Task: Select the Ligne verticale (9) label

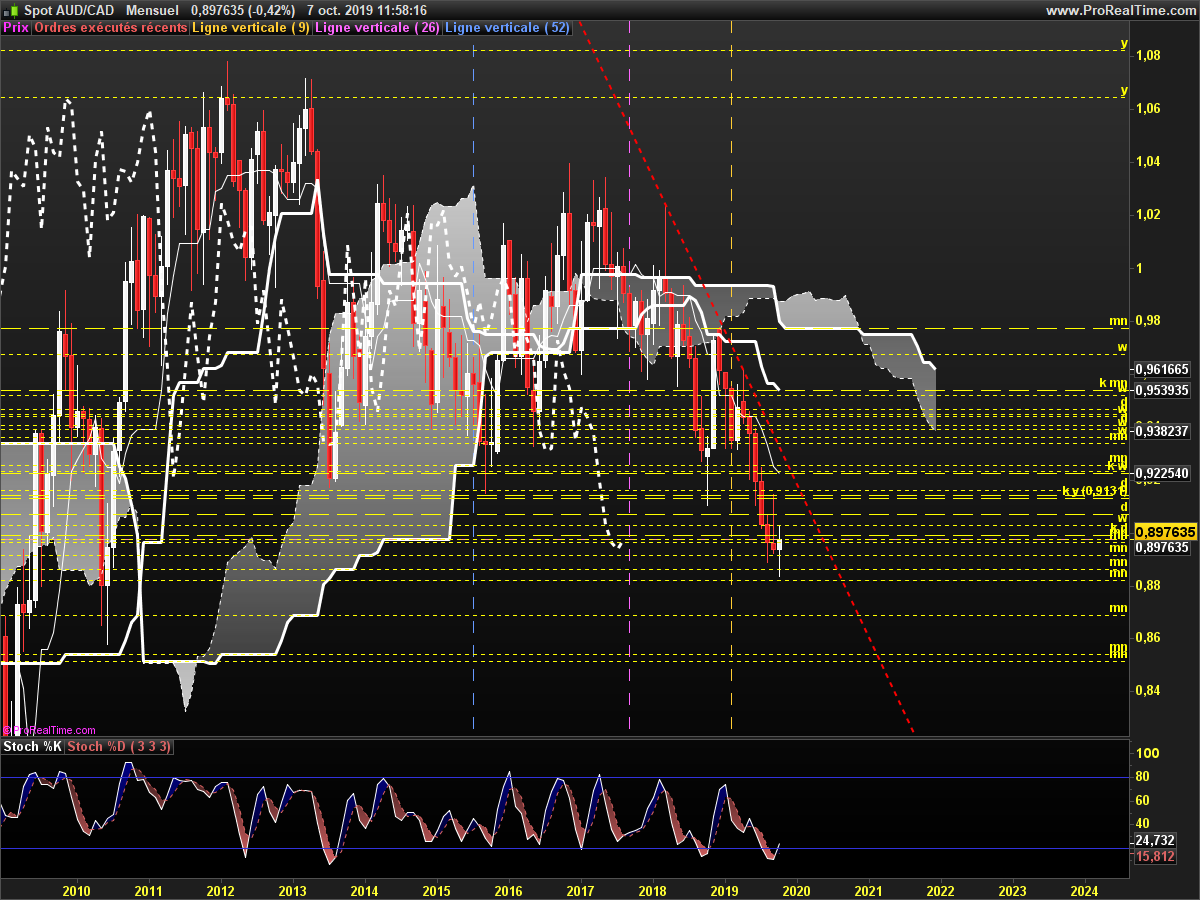Action: click(250, 28)
